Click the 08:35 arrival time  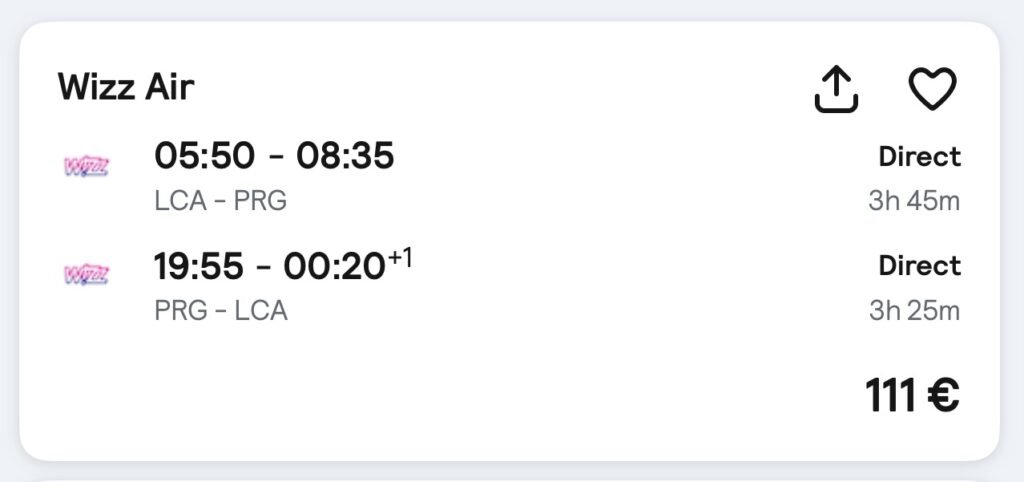click(x=345, y=157)
